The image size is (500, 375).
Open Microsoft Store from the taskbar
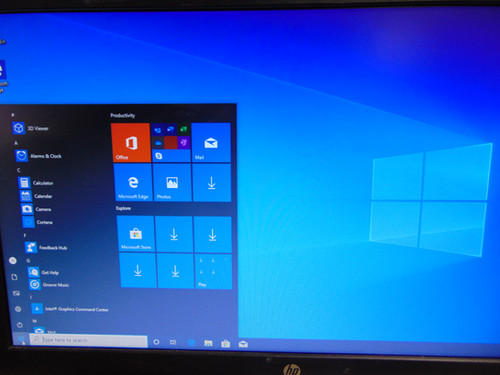tap(226, 343)
